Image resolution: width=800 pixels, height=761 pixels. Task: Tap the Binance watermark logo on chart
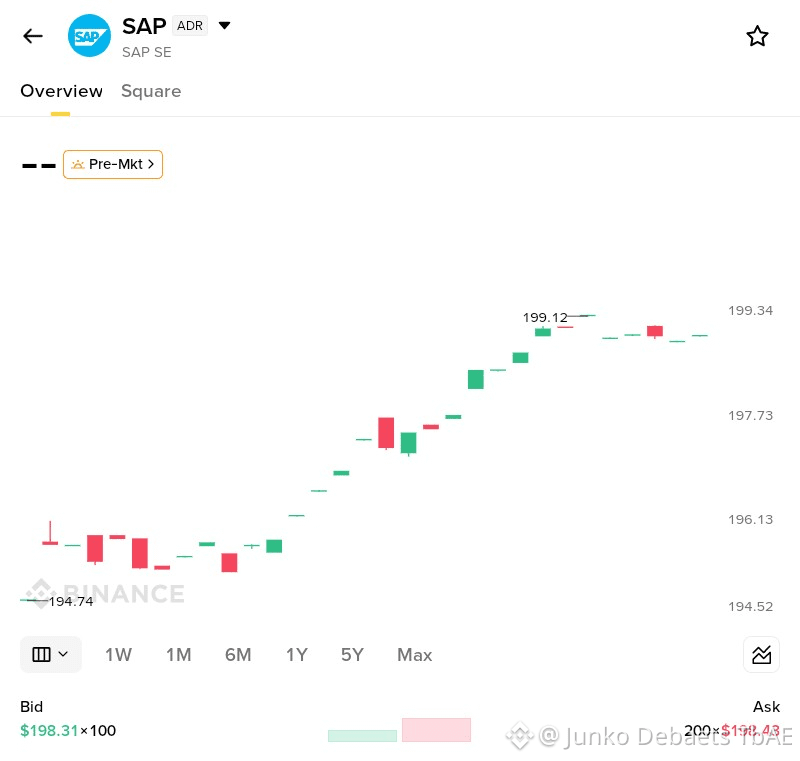(41, 593)
